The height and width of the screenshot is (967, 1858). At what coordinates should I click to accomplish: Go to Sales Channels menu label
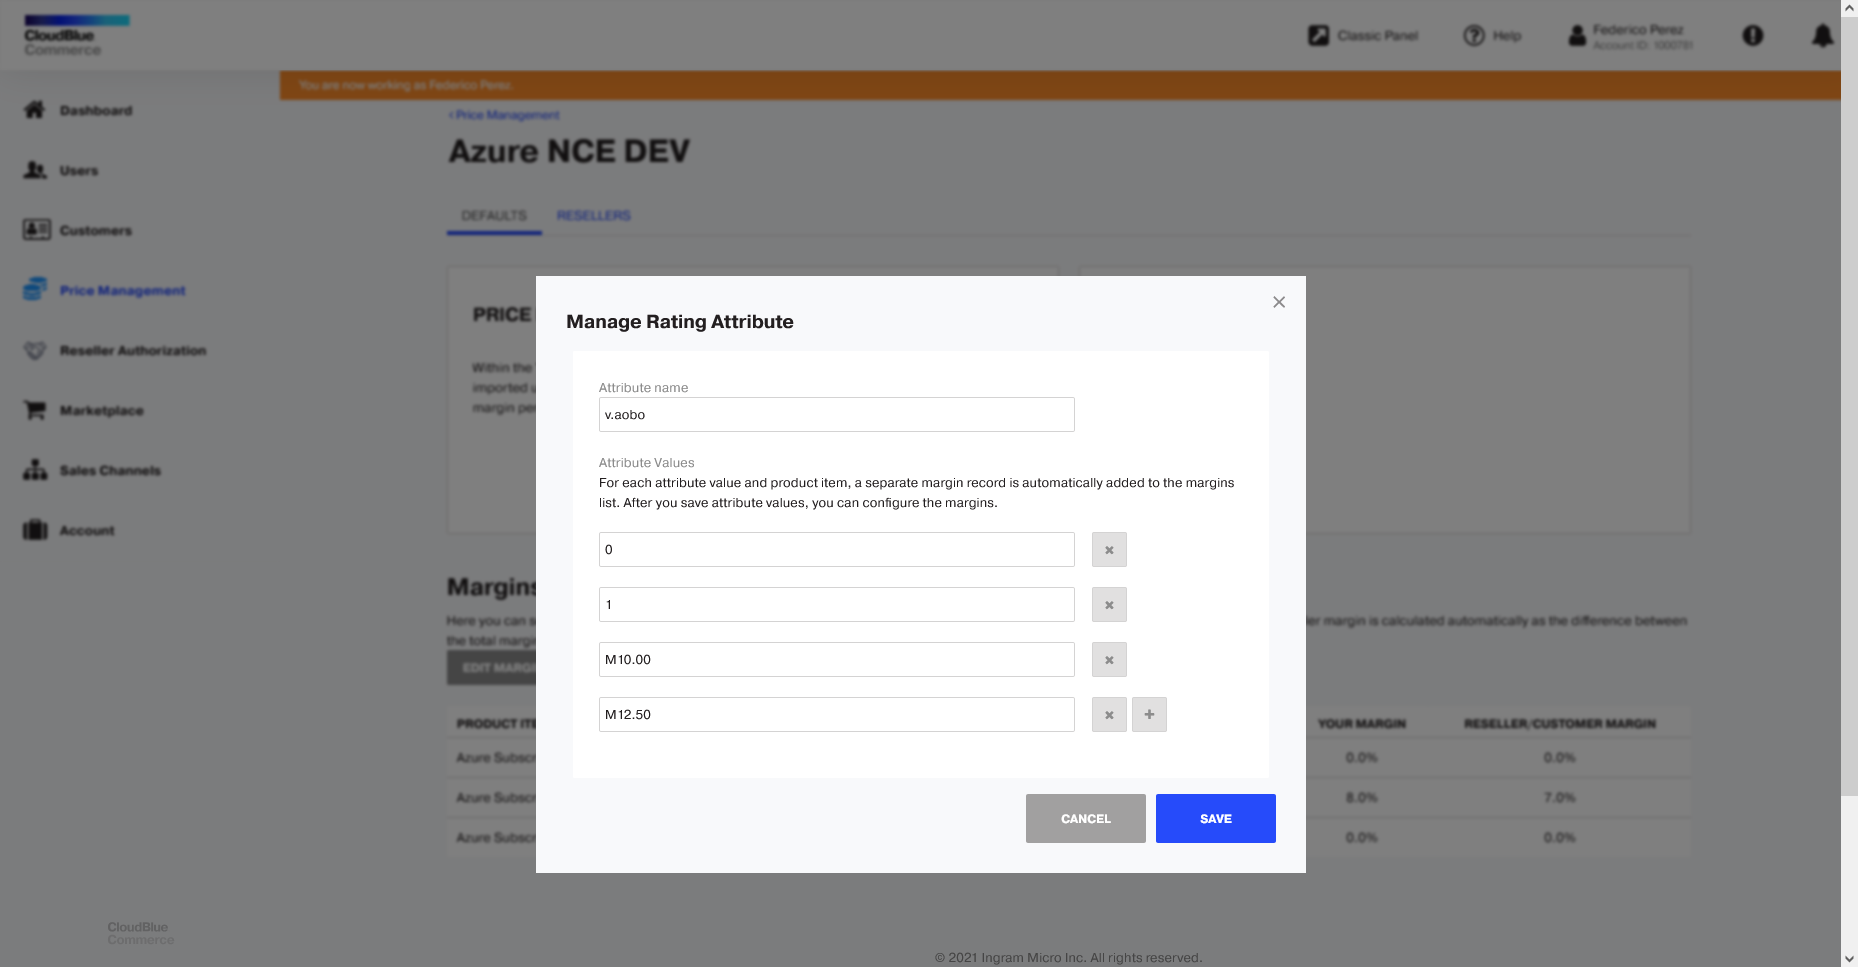coord(110,471)
